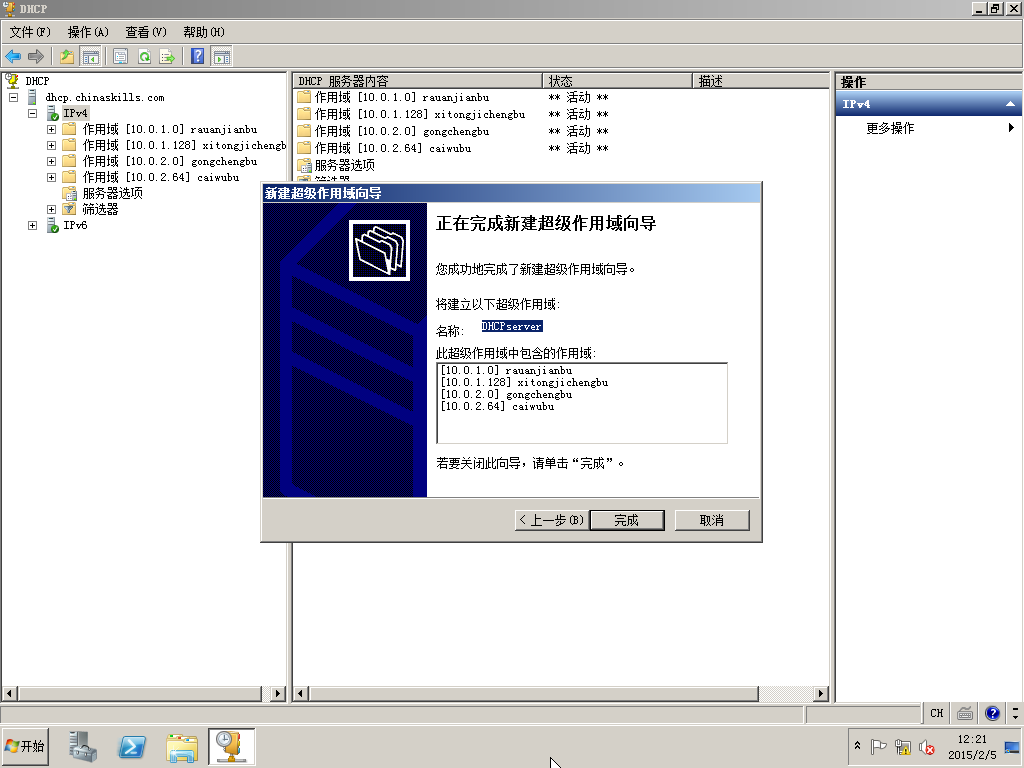Screen dimensions: 1024x768
Task: Click the blue Back arrow in toolbar
Action: pyautogui.click(x=13, y=57)
